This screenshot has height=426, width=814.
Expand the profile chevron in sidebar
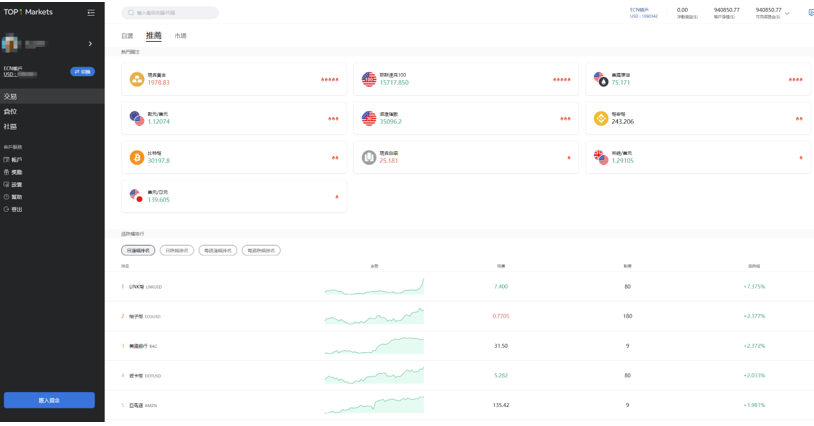(x=90, y=44)
